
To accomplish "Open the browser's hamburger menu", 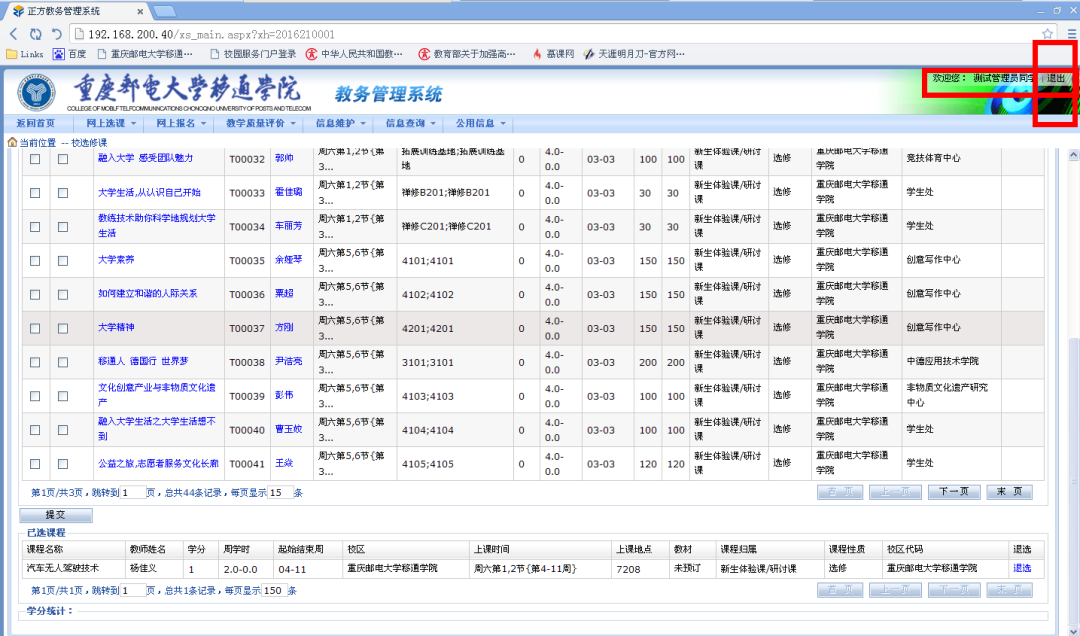I will pos(1069,34).
